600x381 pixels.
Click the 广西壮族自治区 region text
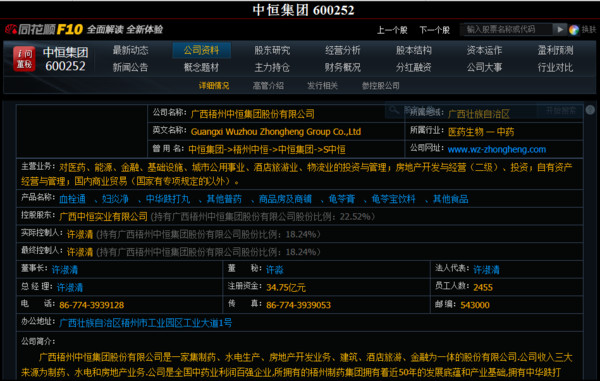coord(479,114)
